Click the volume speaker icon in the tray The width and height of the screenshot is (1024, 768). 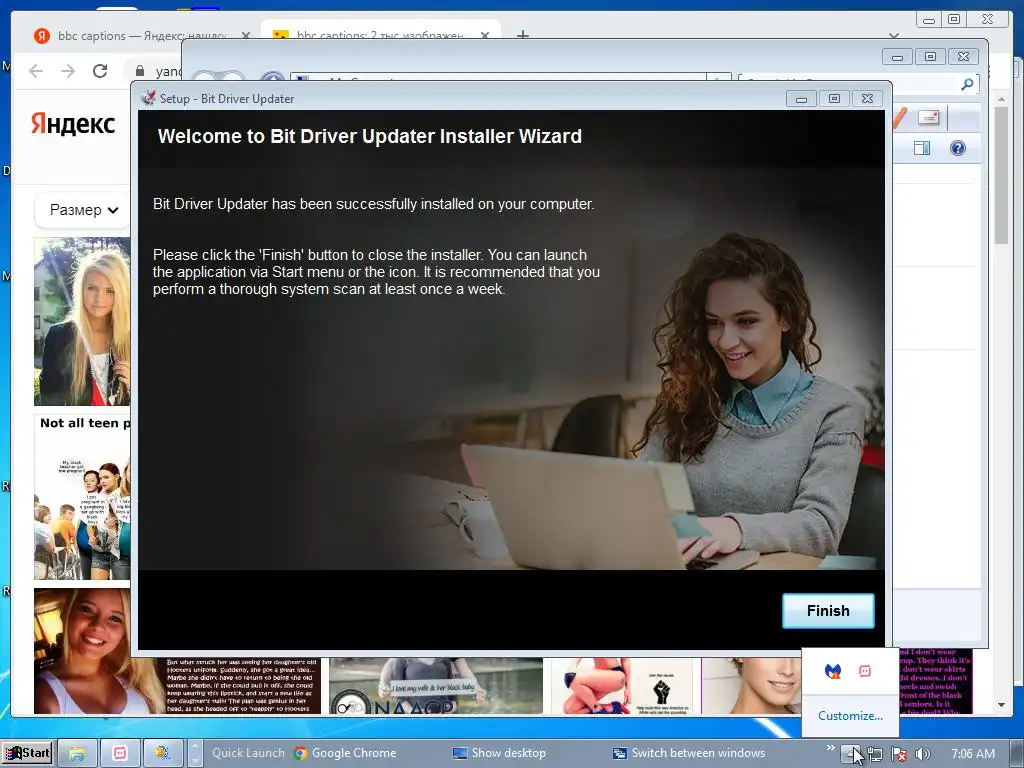(x=923, y=754)
